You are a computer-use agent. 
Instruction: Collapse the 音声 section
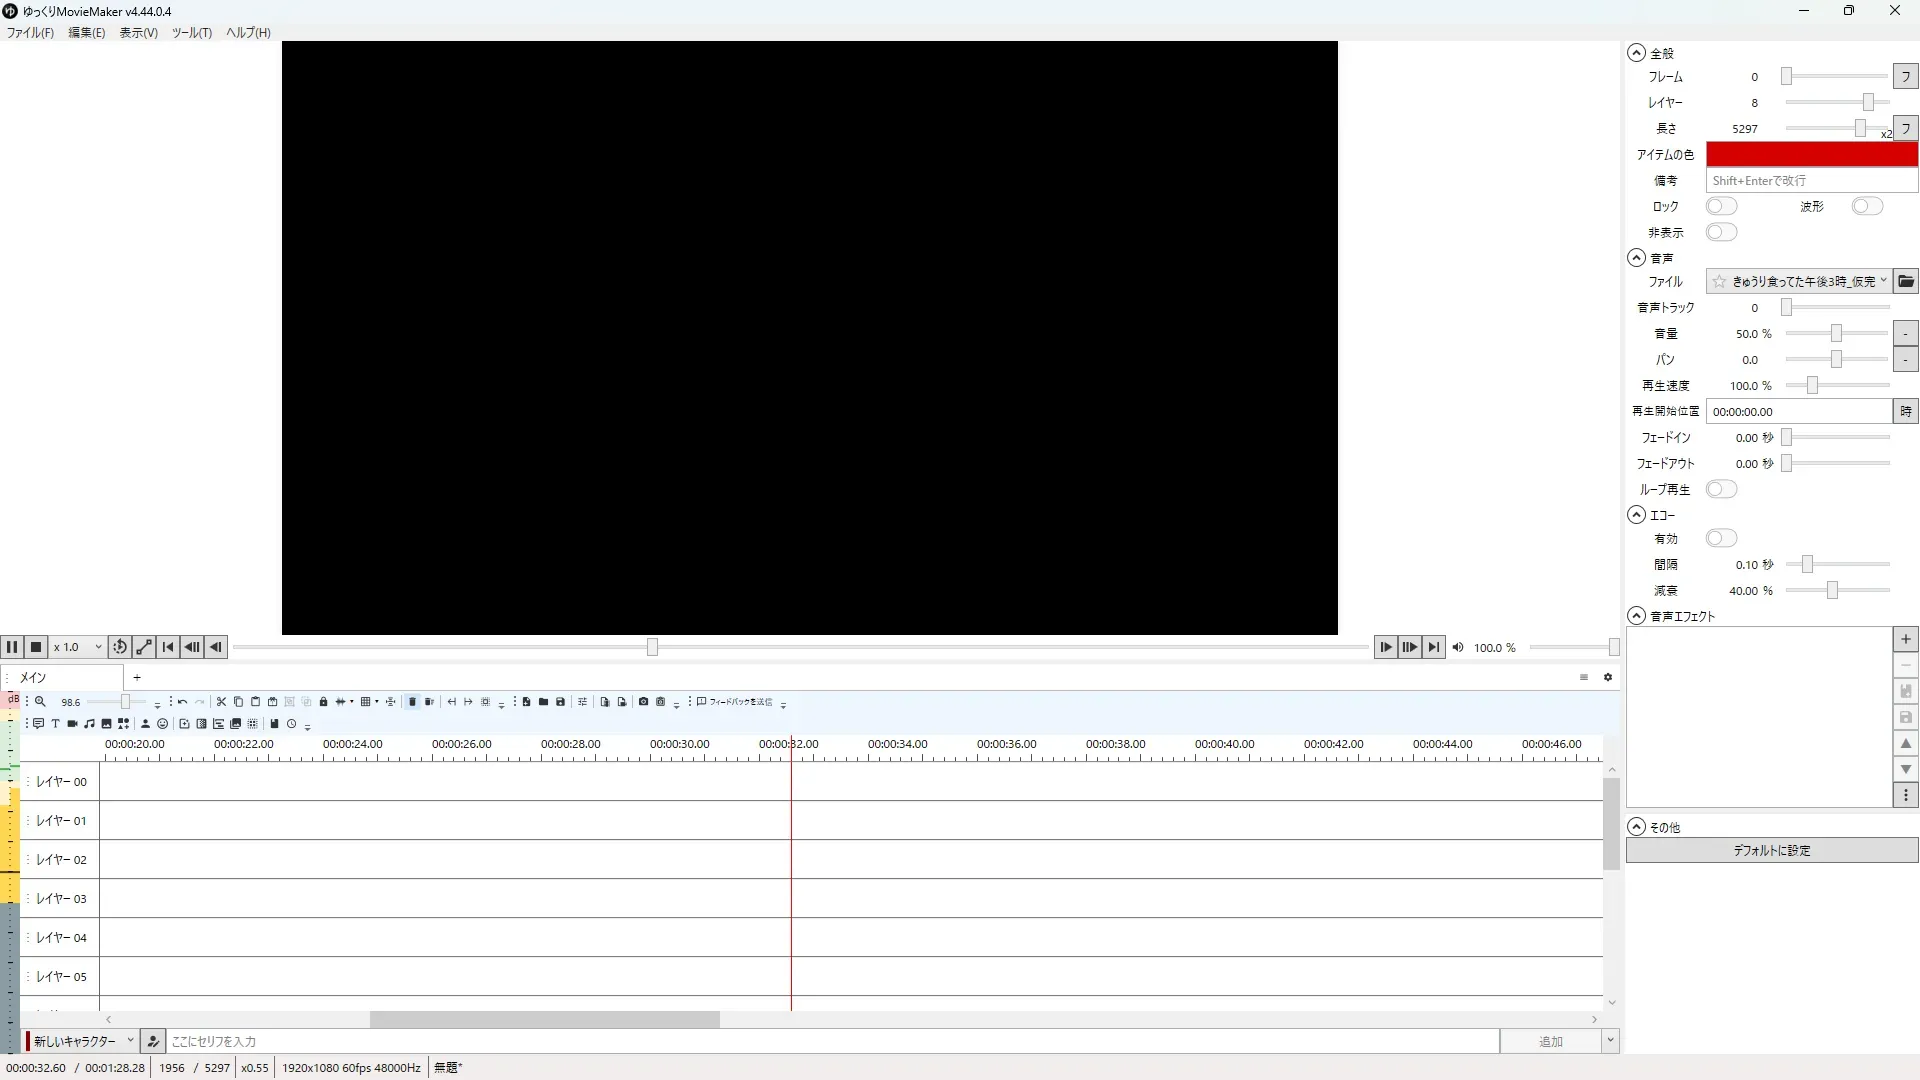click(x=1636, y=258)
